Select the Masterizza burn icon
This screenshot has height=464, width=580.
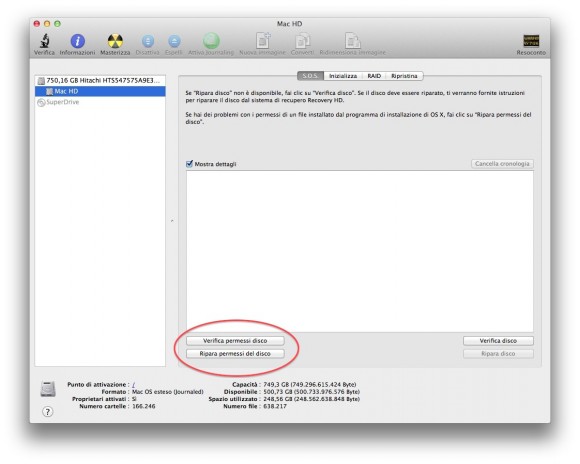click(115, 41)
